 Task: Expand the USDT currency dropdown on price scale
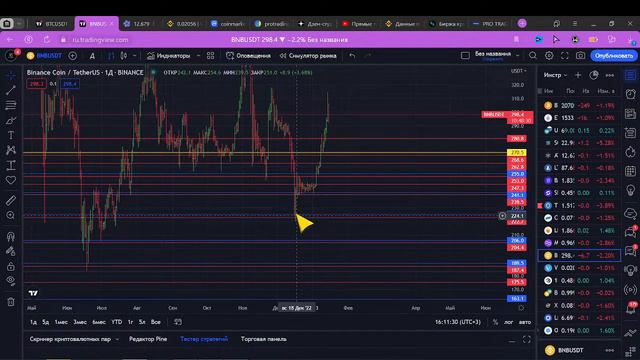(x=519, y=71)
